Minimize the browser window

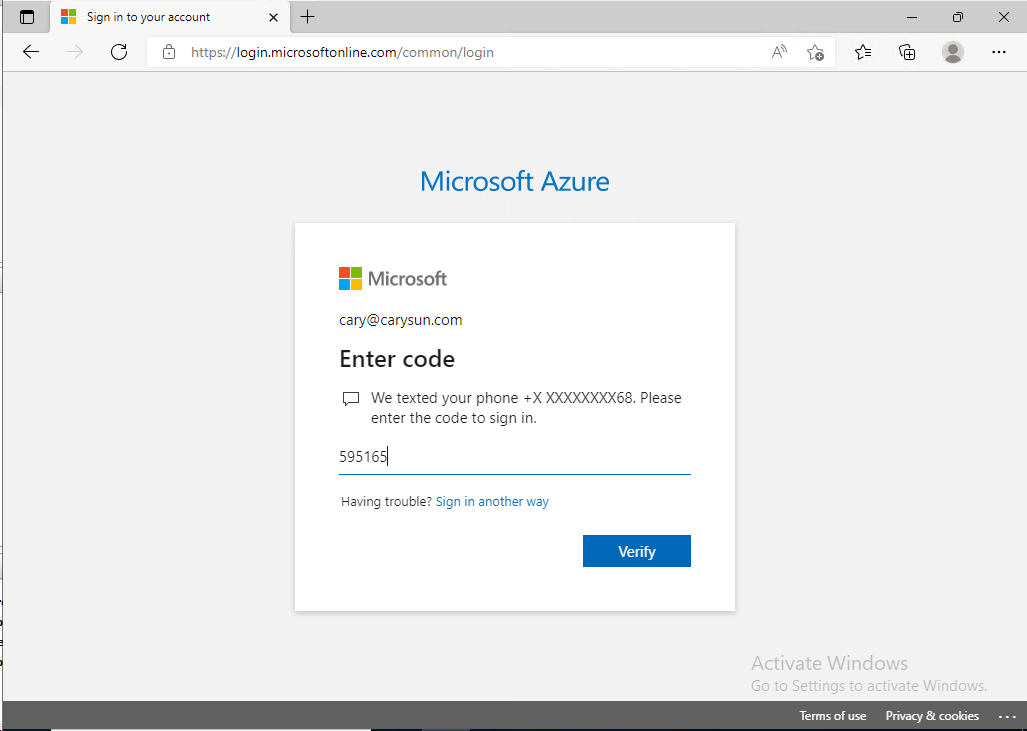(912, 17)
